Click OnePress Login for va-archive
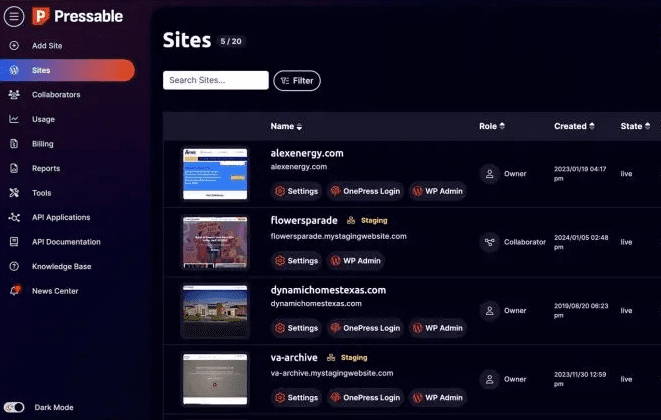 tap(365, 397)
